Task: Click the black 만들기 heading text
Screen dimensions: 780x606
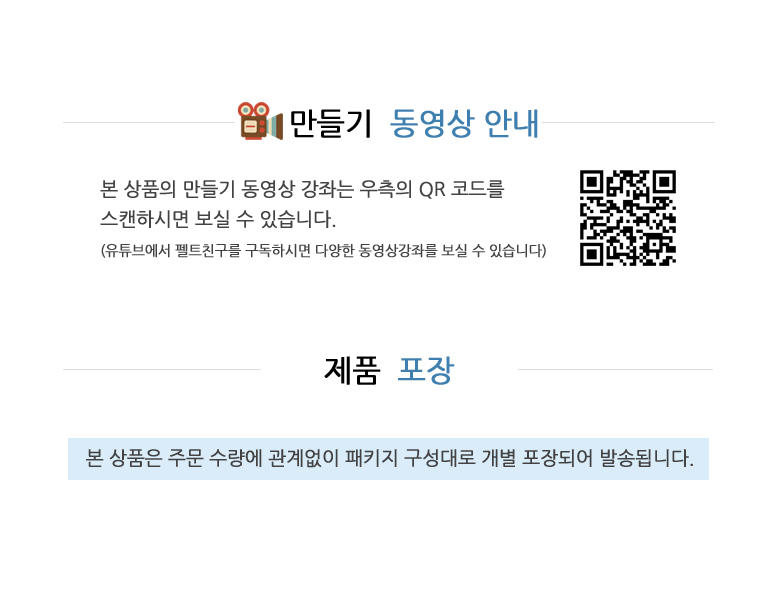Action: coord(331,123)
